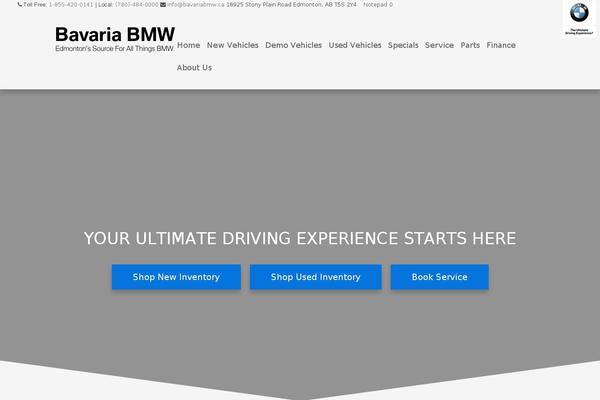Click the hero headline 'Your Ultimate Driving Experience Starts Here'

300,238
